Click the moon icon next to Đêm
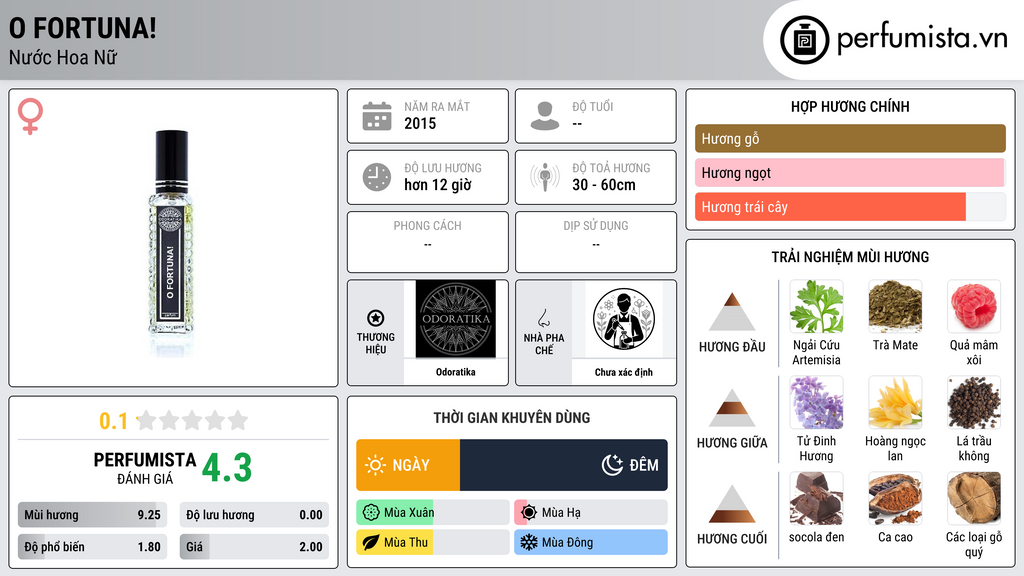1024x576 pixels. [612, 465]
